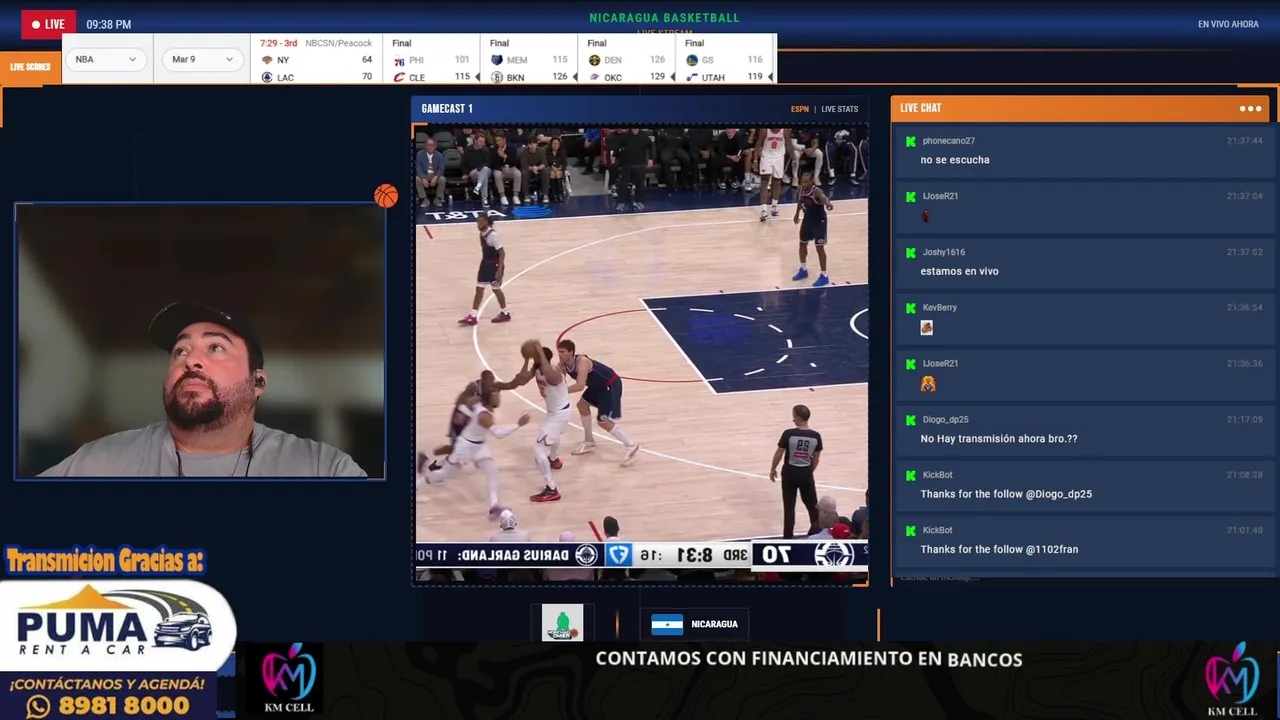Click the '7:29 - 3rd' game status
The width and height of the screenshot is (1280, 720).
279,43
